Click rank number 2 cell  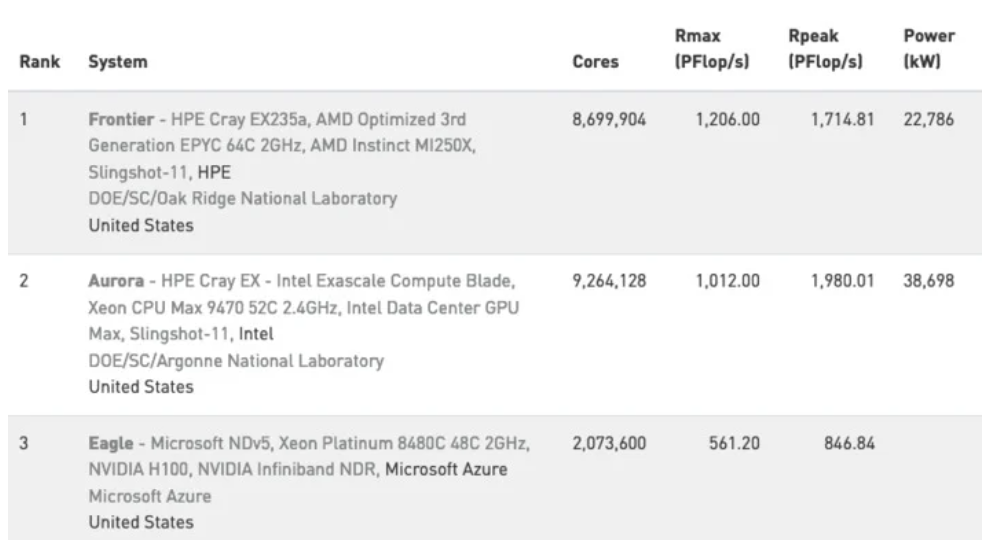(24, 282)
